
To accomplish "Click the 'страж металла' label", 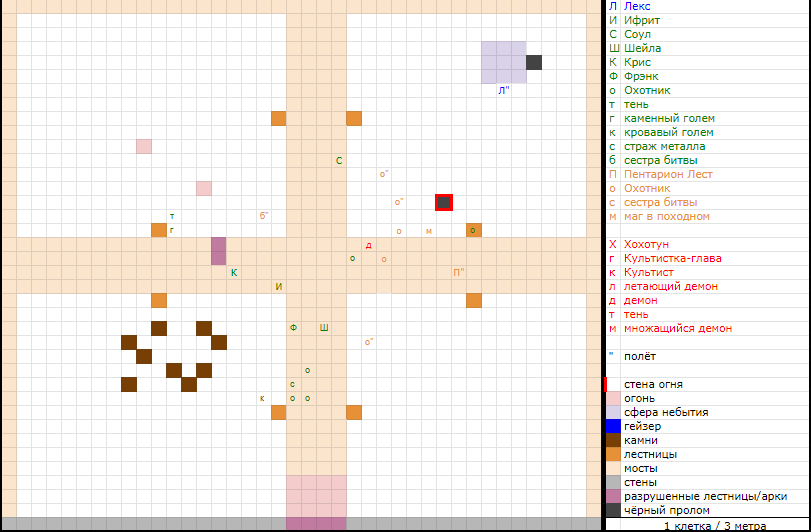I will pyautogui.click(x=665, y=146).
